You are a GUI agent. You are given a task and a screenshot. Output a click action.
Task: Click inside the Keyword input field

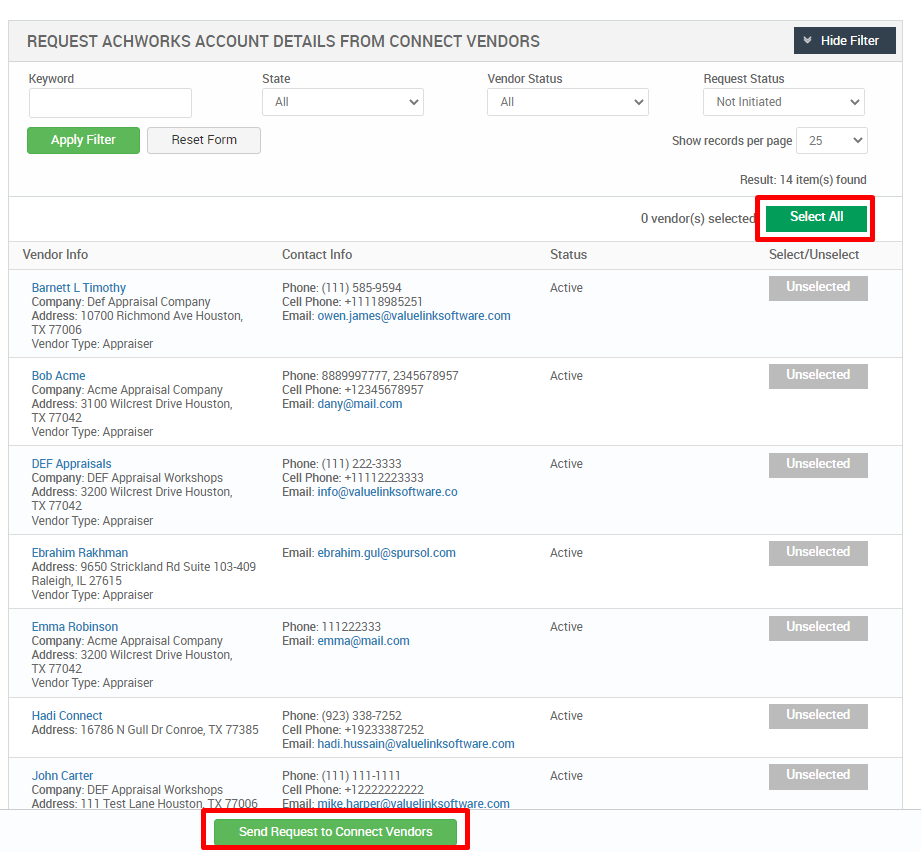[x=109, y=102]
